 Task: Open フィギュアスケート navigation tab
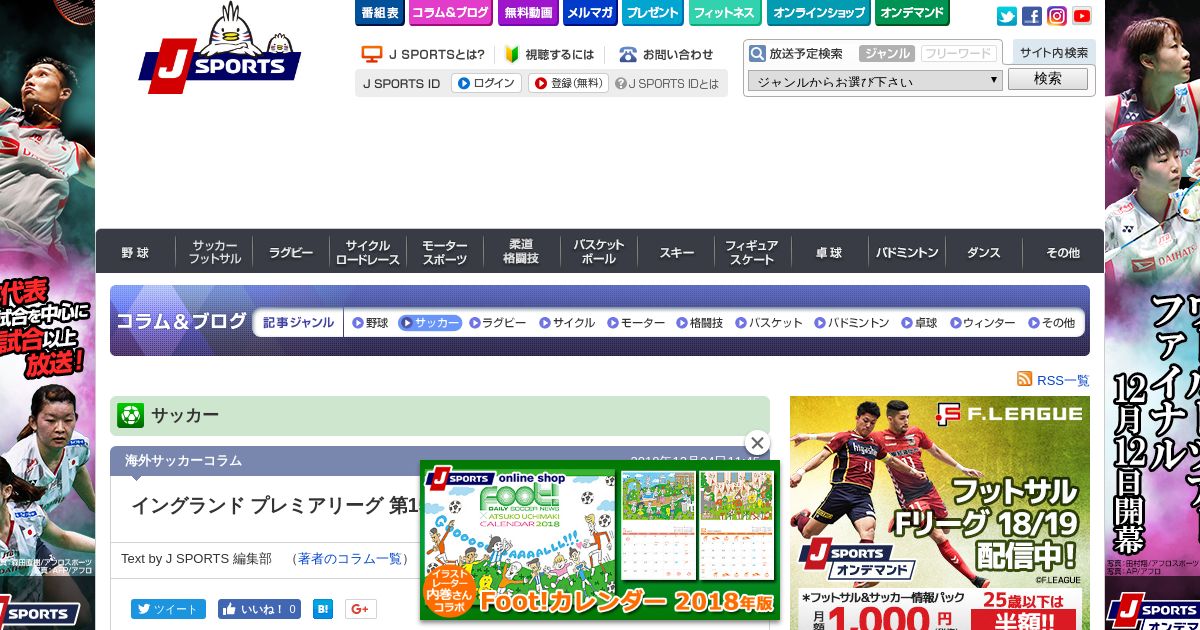tap(752, 252)
